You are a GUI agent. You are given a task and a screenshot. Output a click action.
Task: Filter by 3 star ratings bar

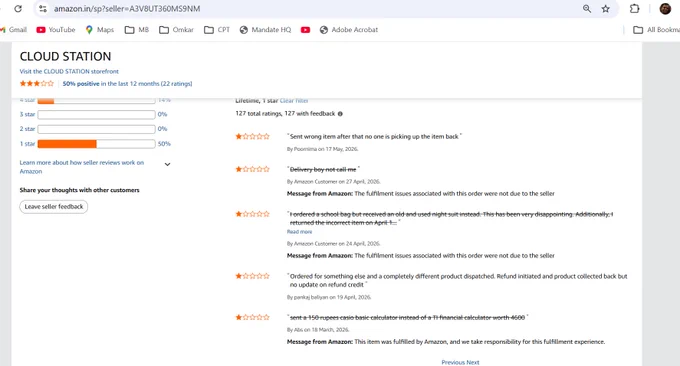pyautogui.click(x=96, y=114)
